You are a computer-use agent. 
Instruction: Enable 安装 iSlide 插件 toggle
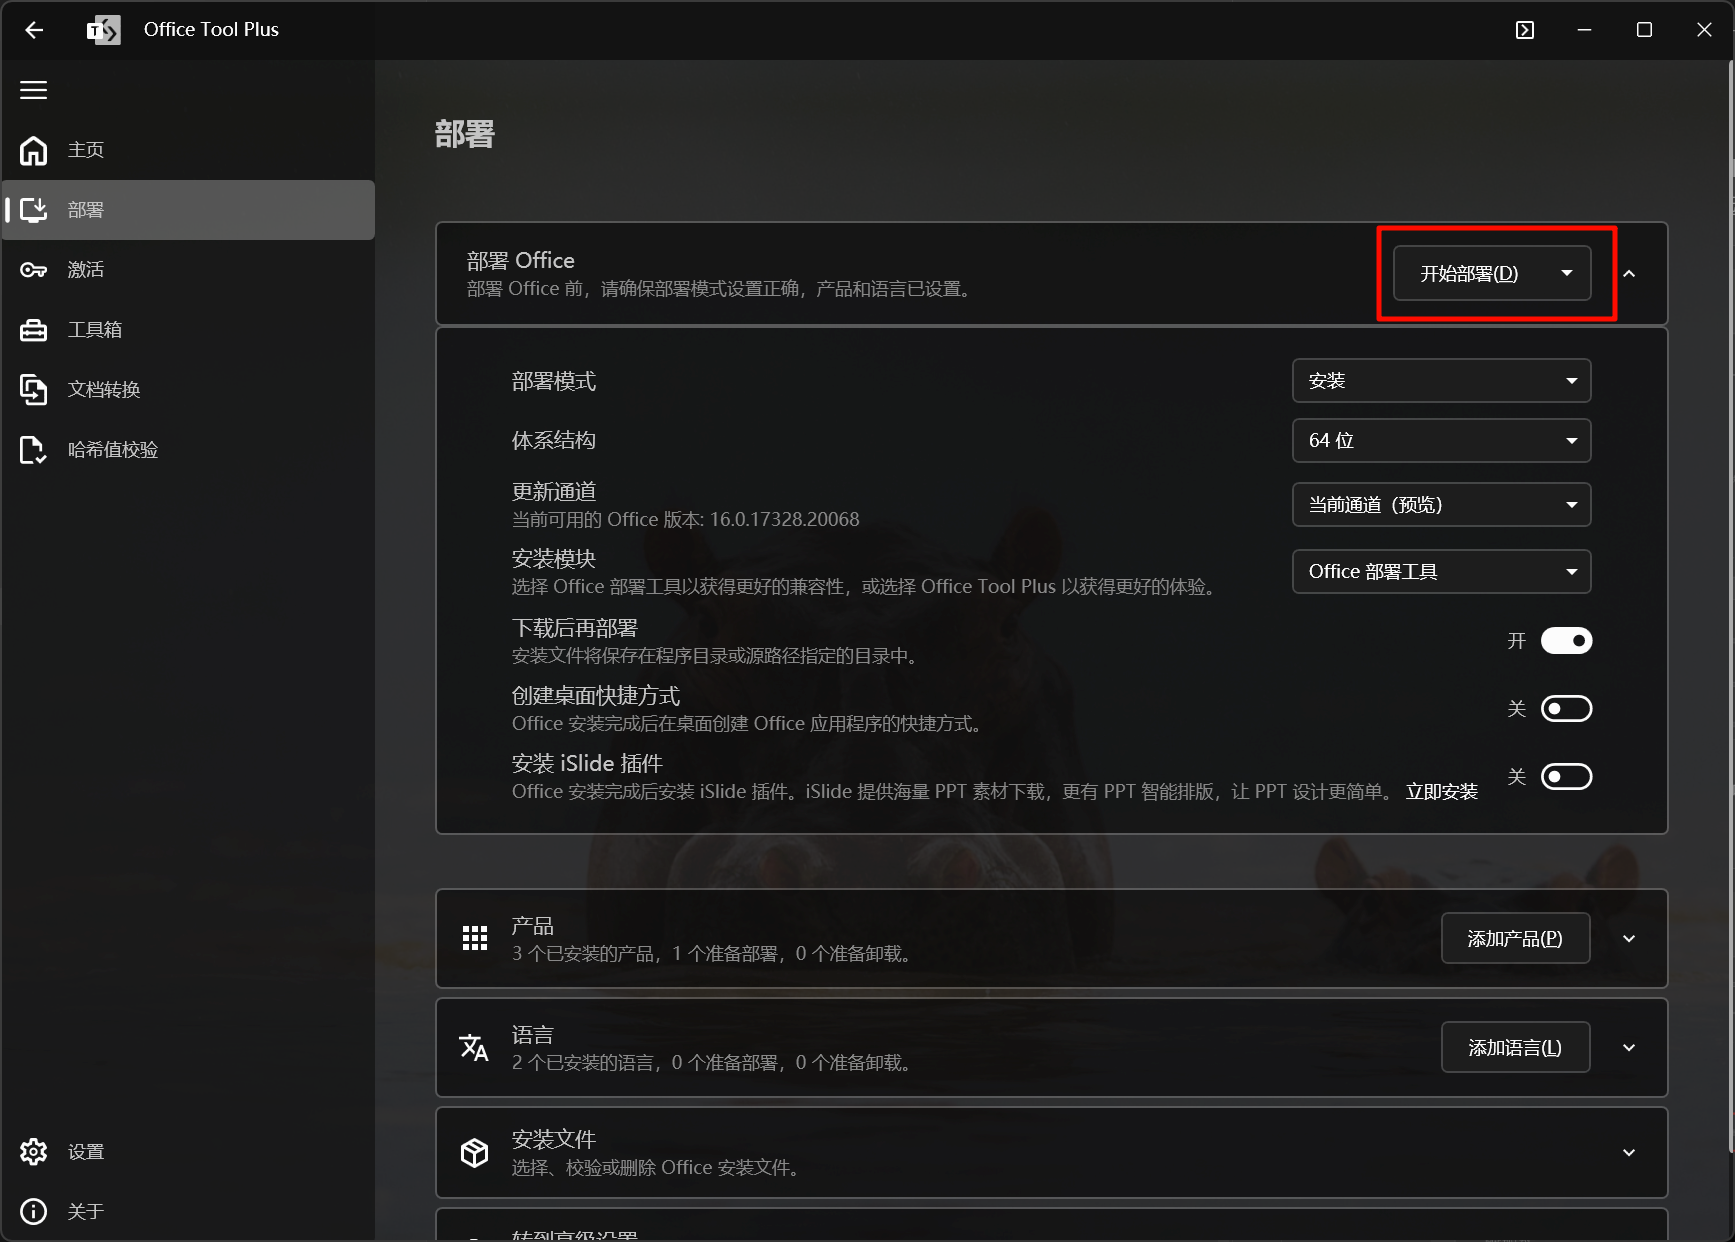(x=1566, y=777)
